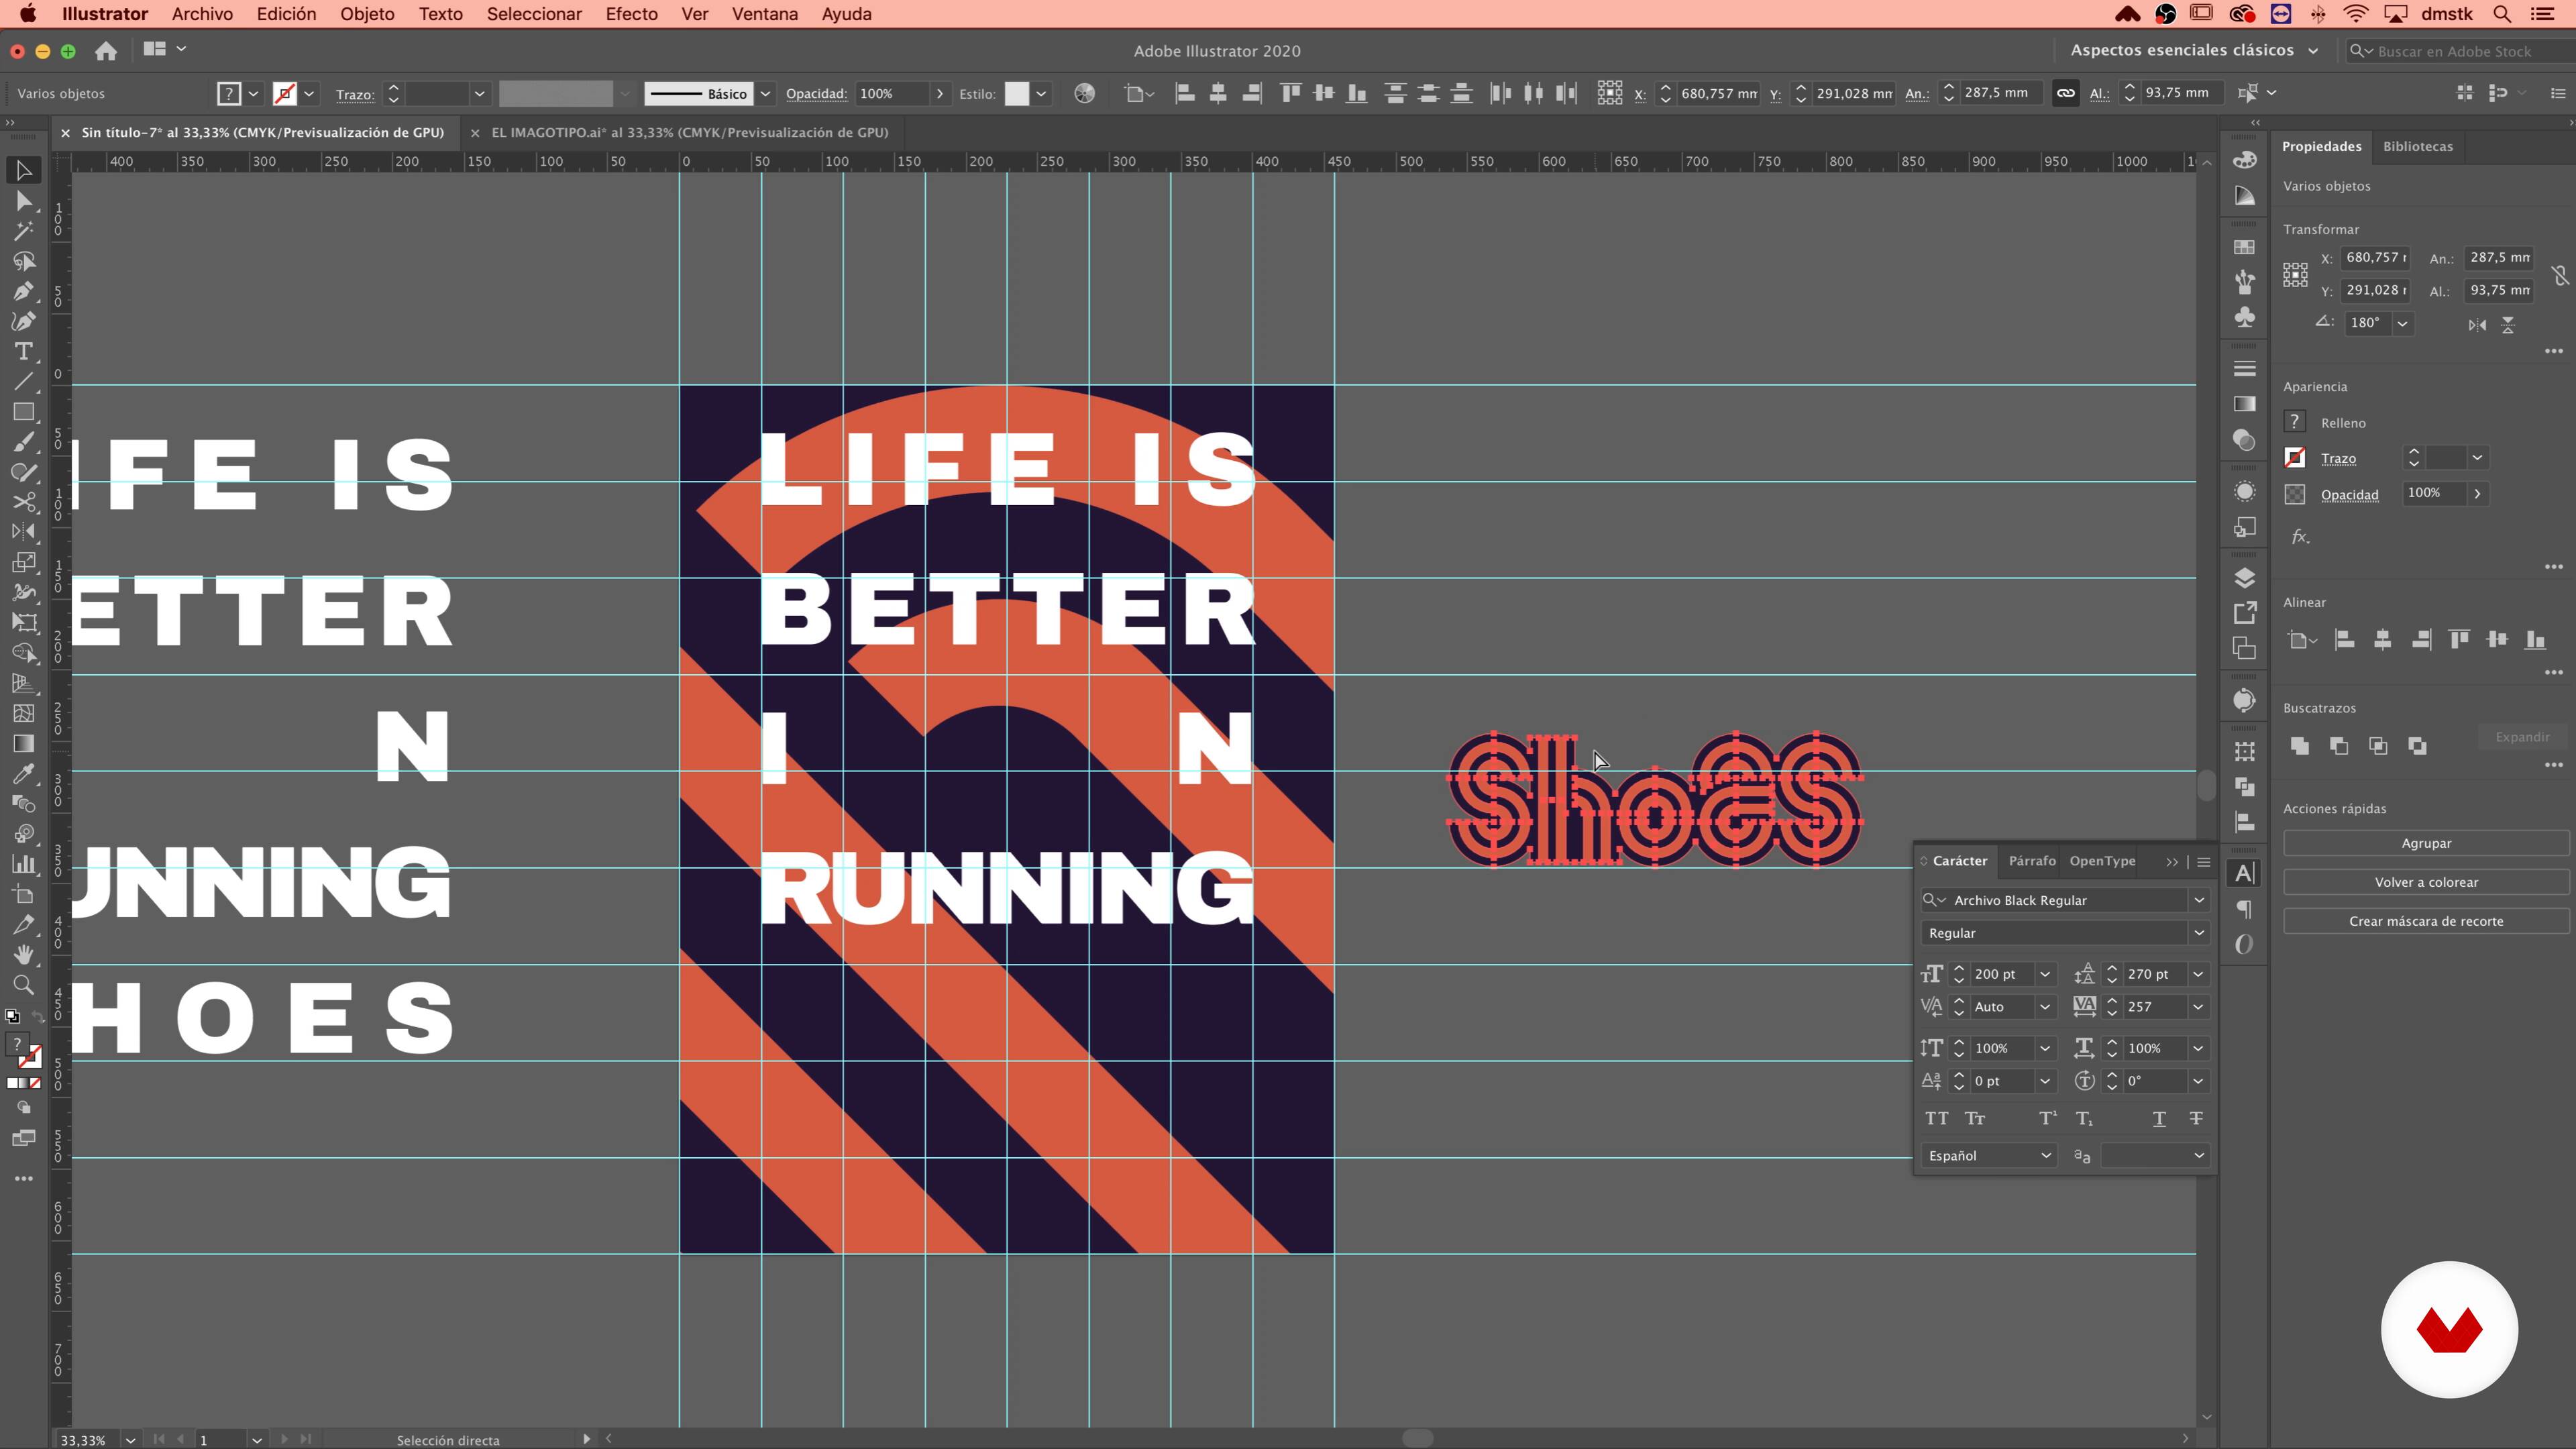
Task: Toggle Strikethrough in Character panel
Action: pos(2196,1118)
